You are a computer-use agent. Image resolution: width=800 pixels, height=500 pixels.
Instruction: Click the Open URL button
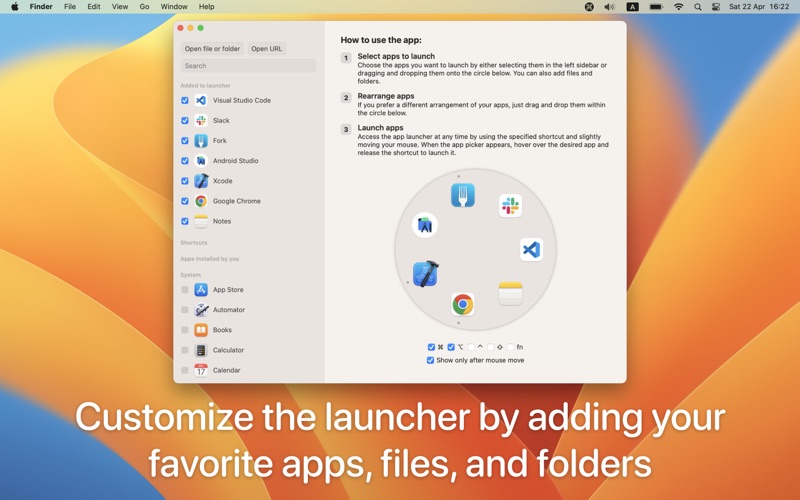click(x=266, y=49)
